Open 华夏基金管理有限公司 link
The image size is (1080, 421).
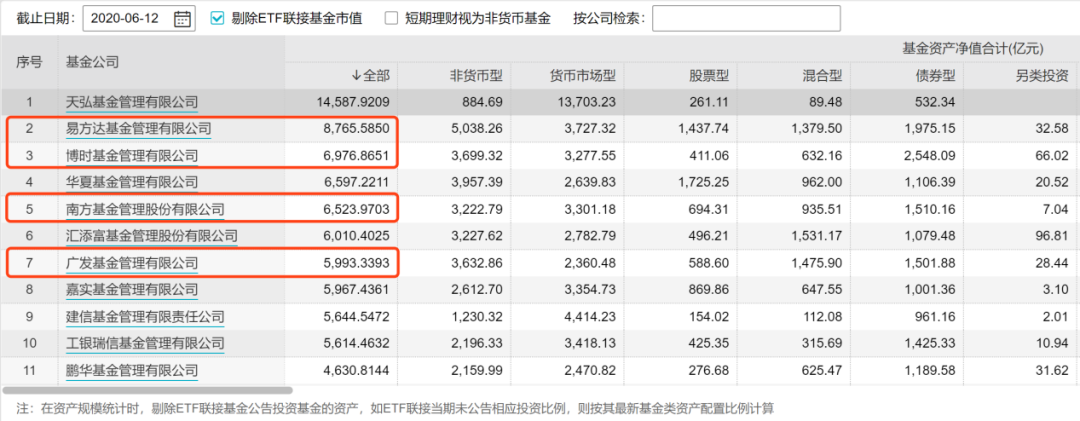[132, 183]
